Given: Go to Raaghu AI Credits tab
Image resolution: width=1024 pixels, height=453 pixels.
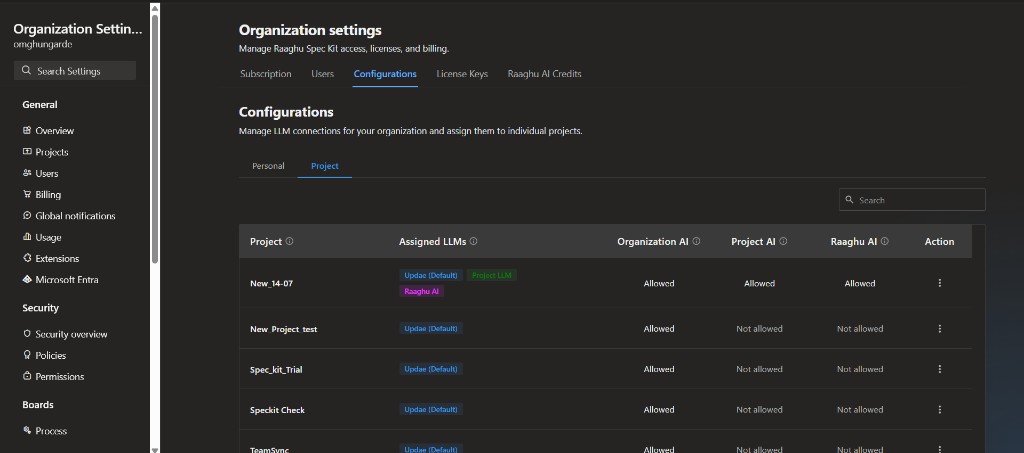Looking at the screenshot, I should click(545, 74).
